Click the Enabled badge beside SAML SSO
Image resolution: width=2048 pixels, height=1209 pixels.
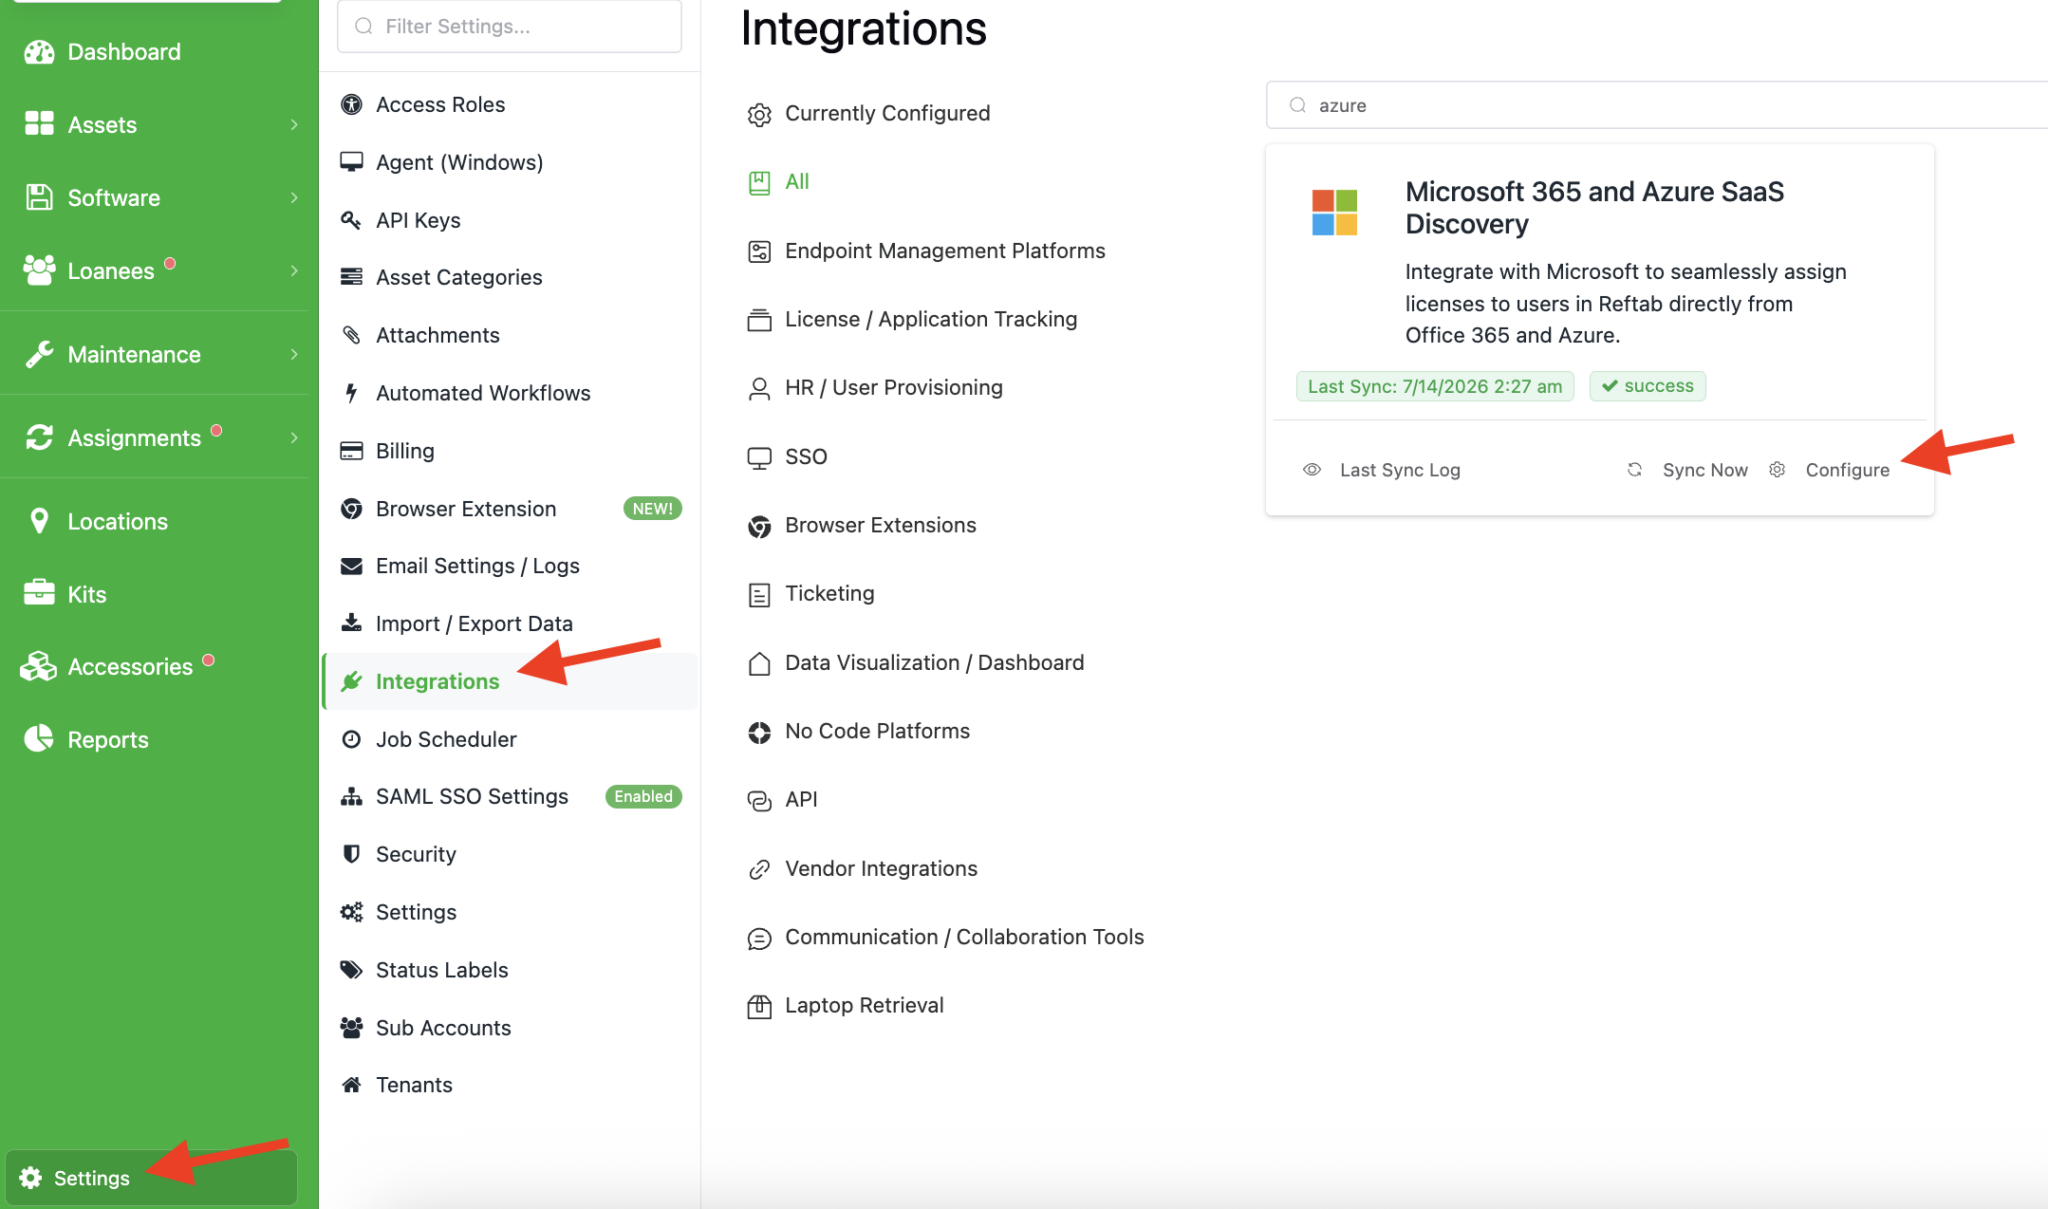point(643,797)
